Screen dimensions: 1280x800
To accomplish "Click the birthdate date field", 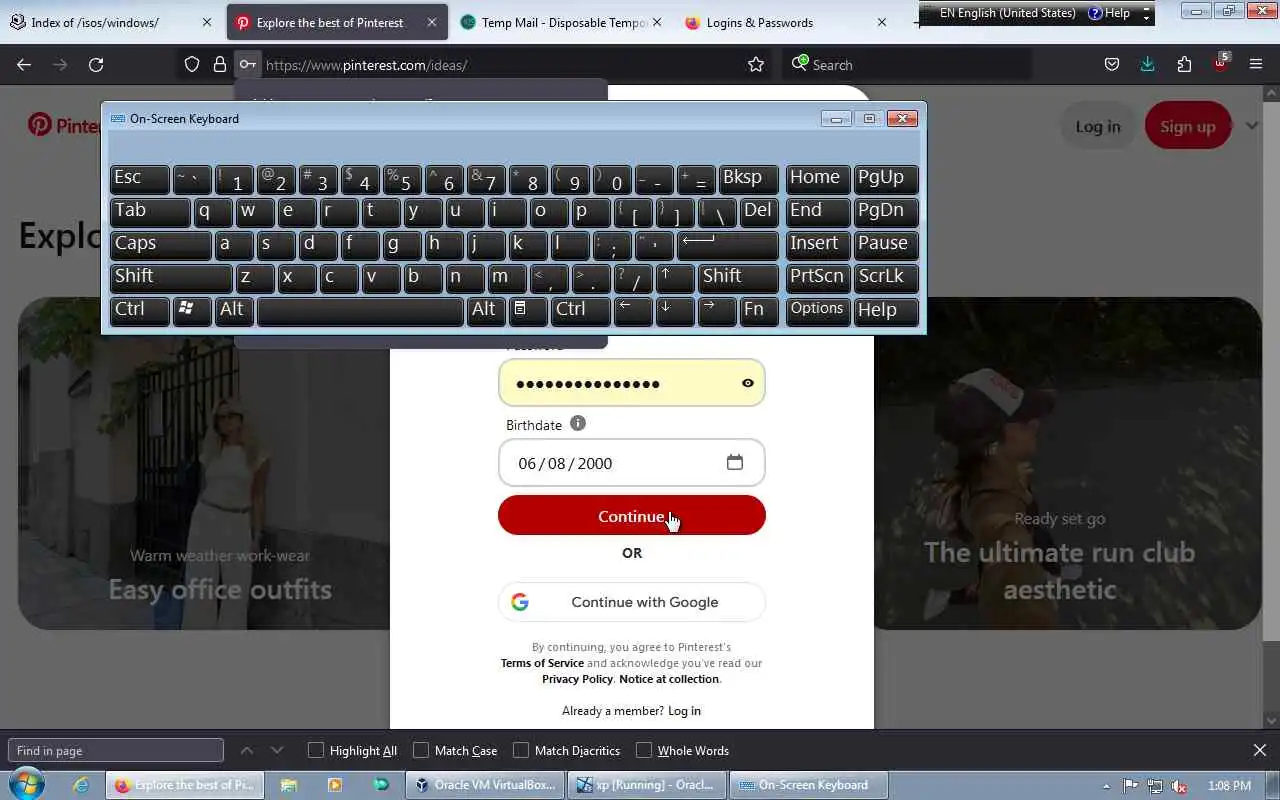I will [x=632, y=463].
